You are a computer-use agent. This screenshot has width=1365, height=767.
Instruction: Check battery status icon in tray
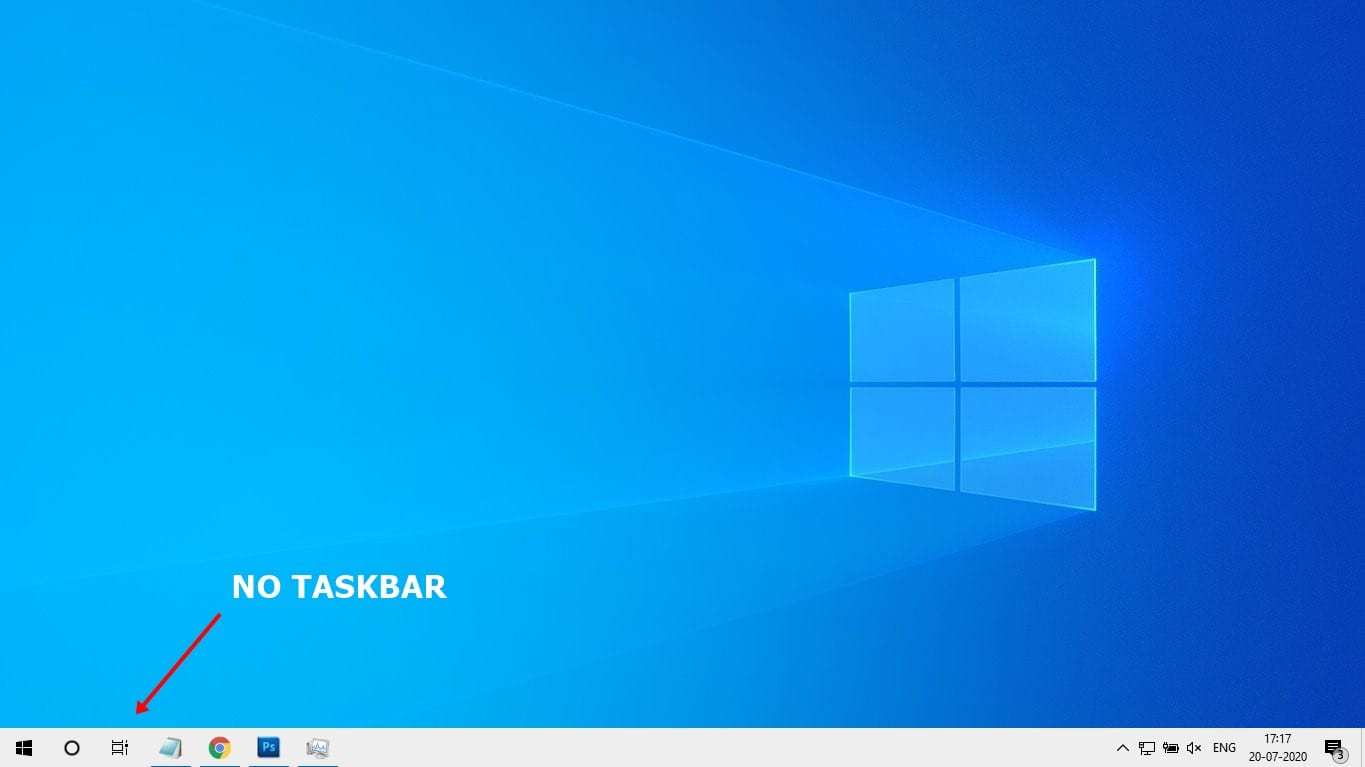click(1170, 748)
